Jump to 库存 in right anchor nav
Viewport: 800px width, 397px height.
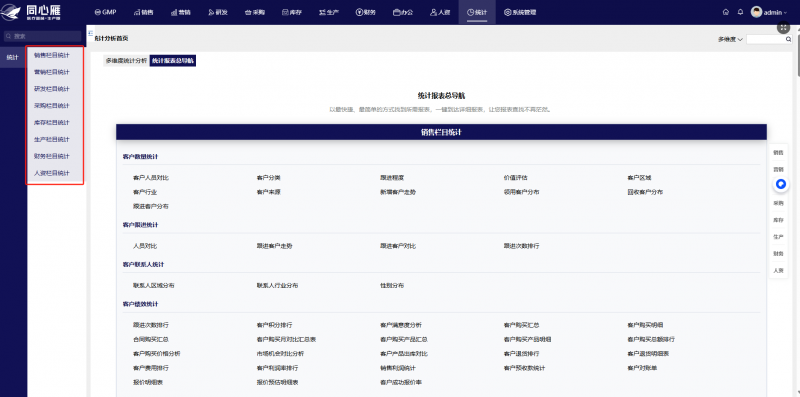[x=778, y=220]
